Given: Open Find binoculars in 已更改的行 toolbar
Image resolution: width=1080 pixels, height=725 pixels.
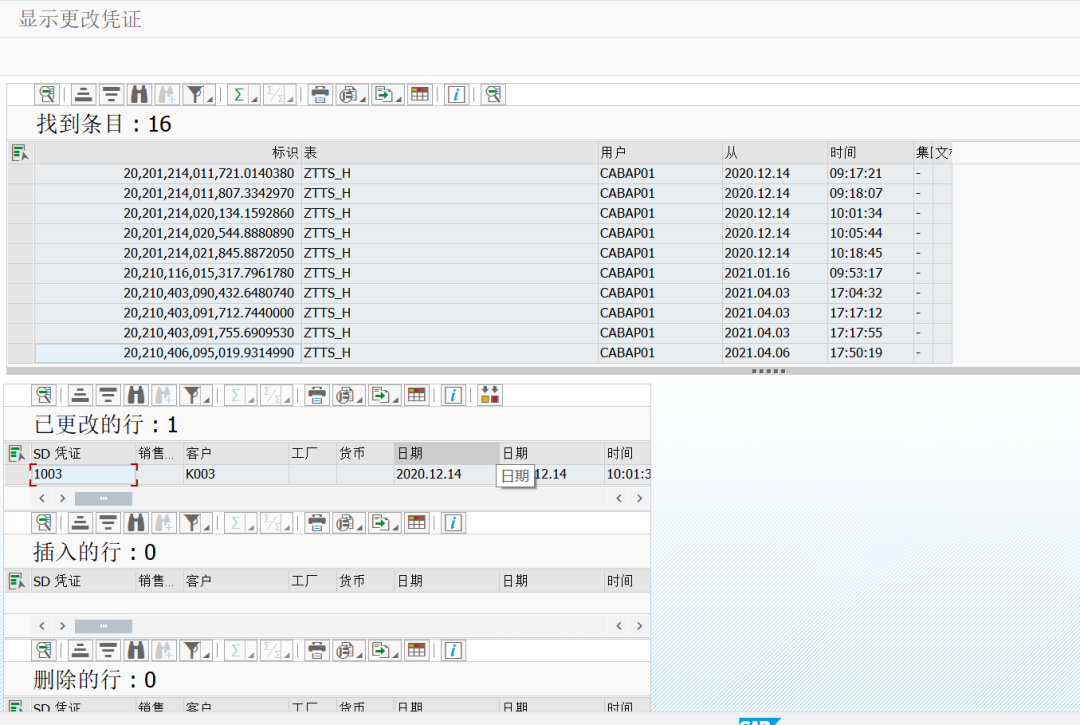Looking at the screenshot, I should tap(136, 395).
